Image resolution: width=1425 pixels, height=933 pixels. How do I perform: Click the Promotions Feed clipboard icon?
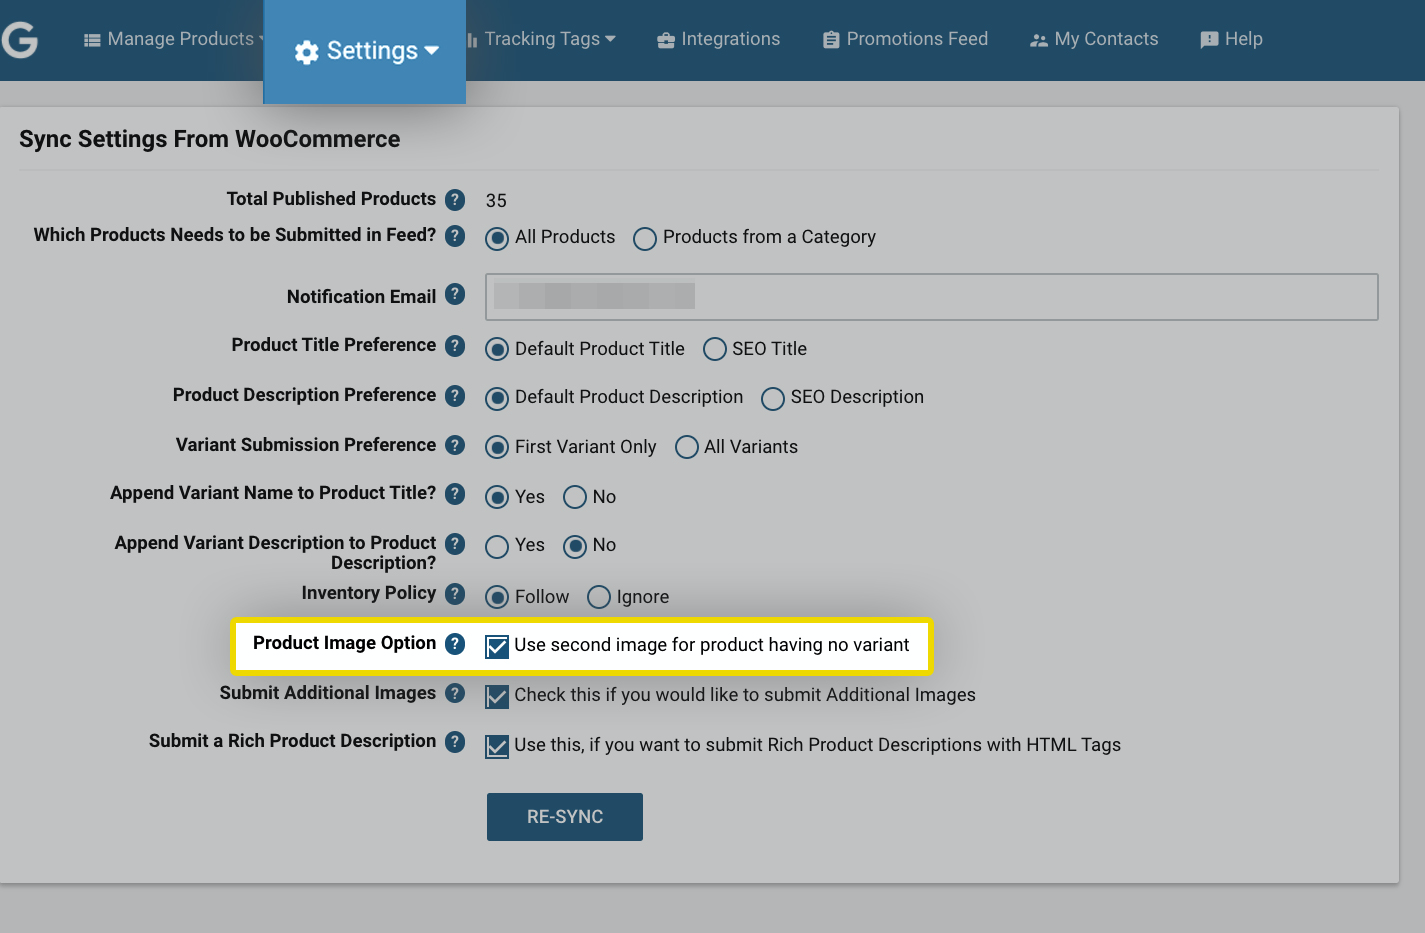(x=831, y=40)
